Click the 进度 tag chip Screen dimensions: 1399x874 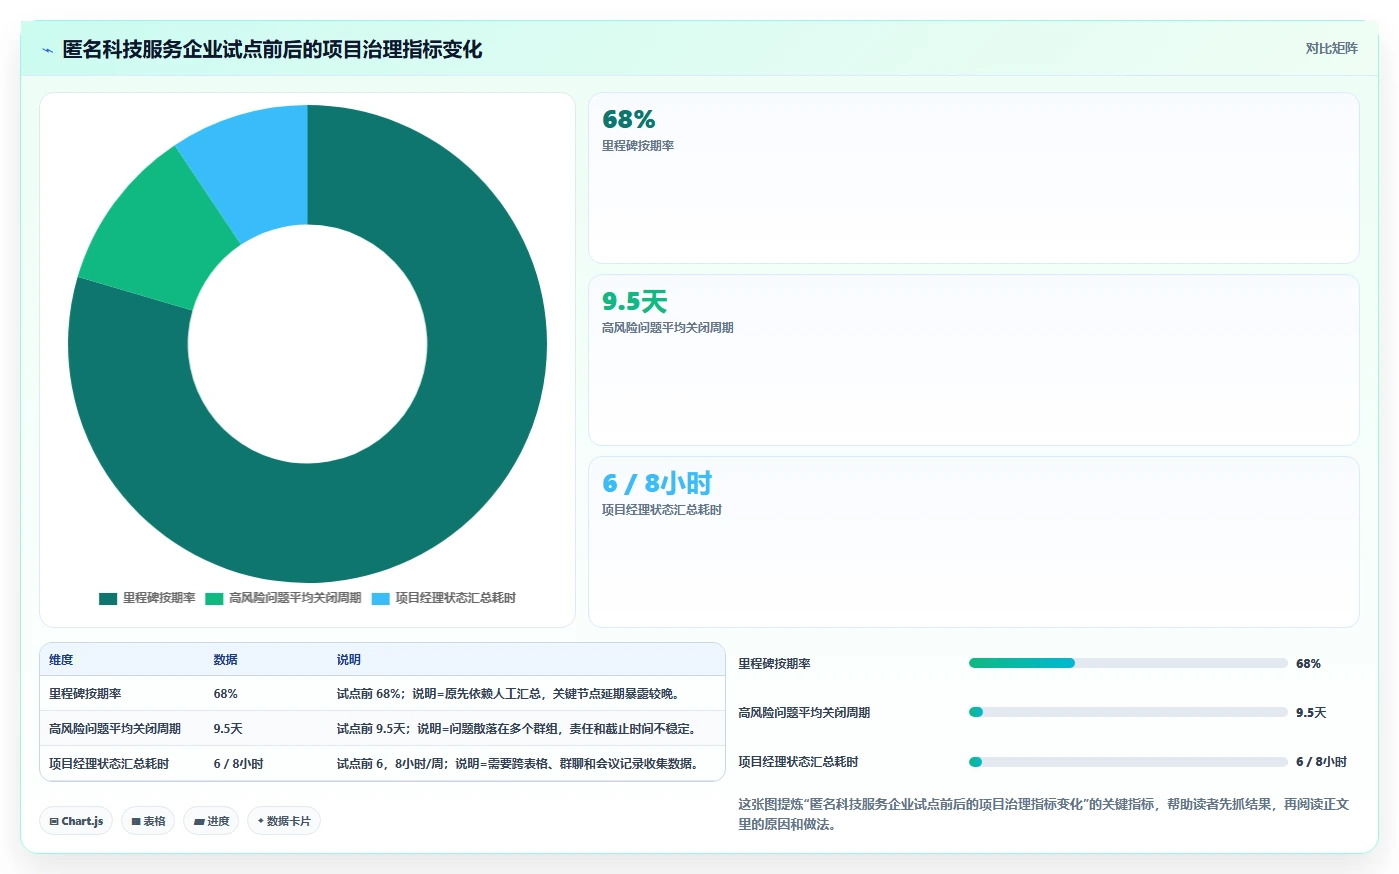click(211, 821)
